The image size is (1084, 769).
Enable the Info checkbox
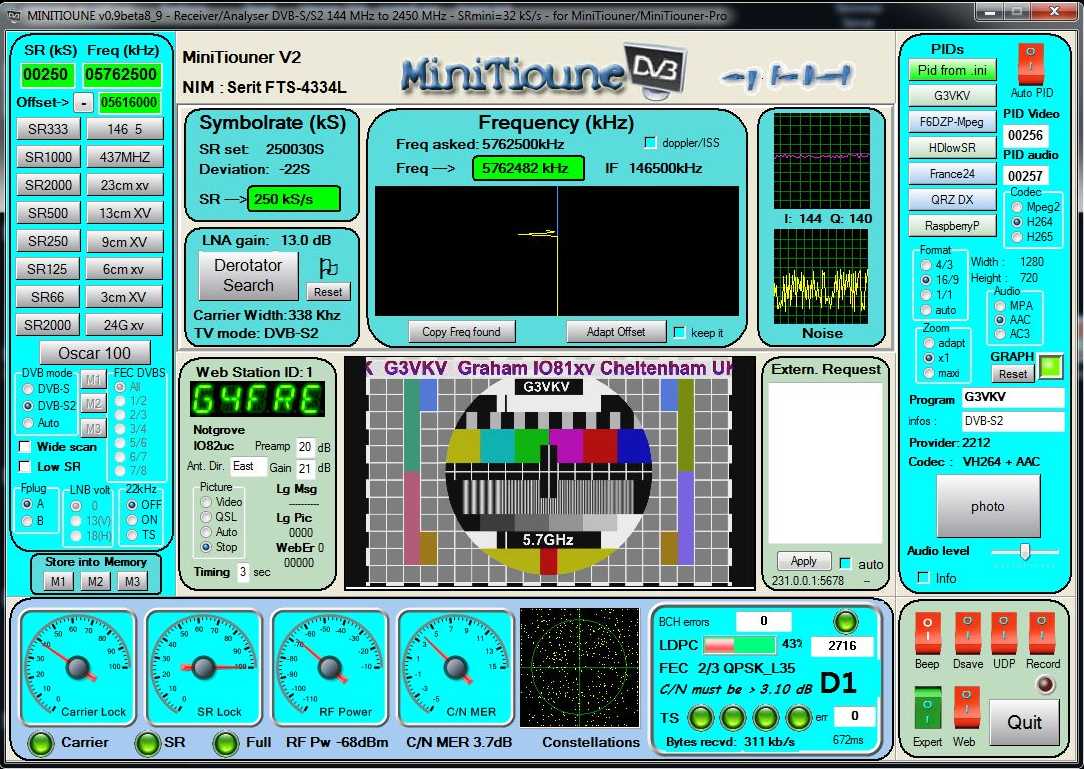pos(923,577)
